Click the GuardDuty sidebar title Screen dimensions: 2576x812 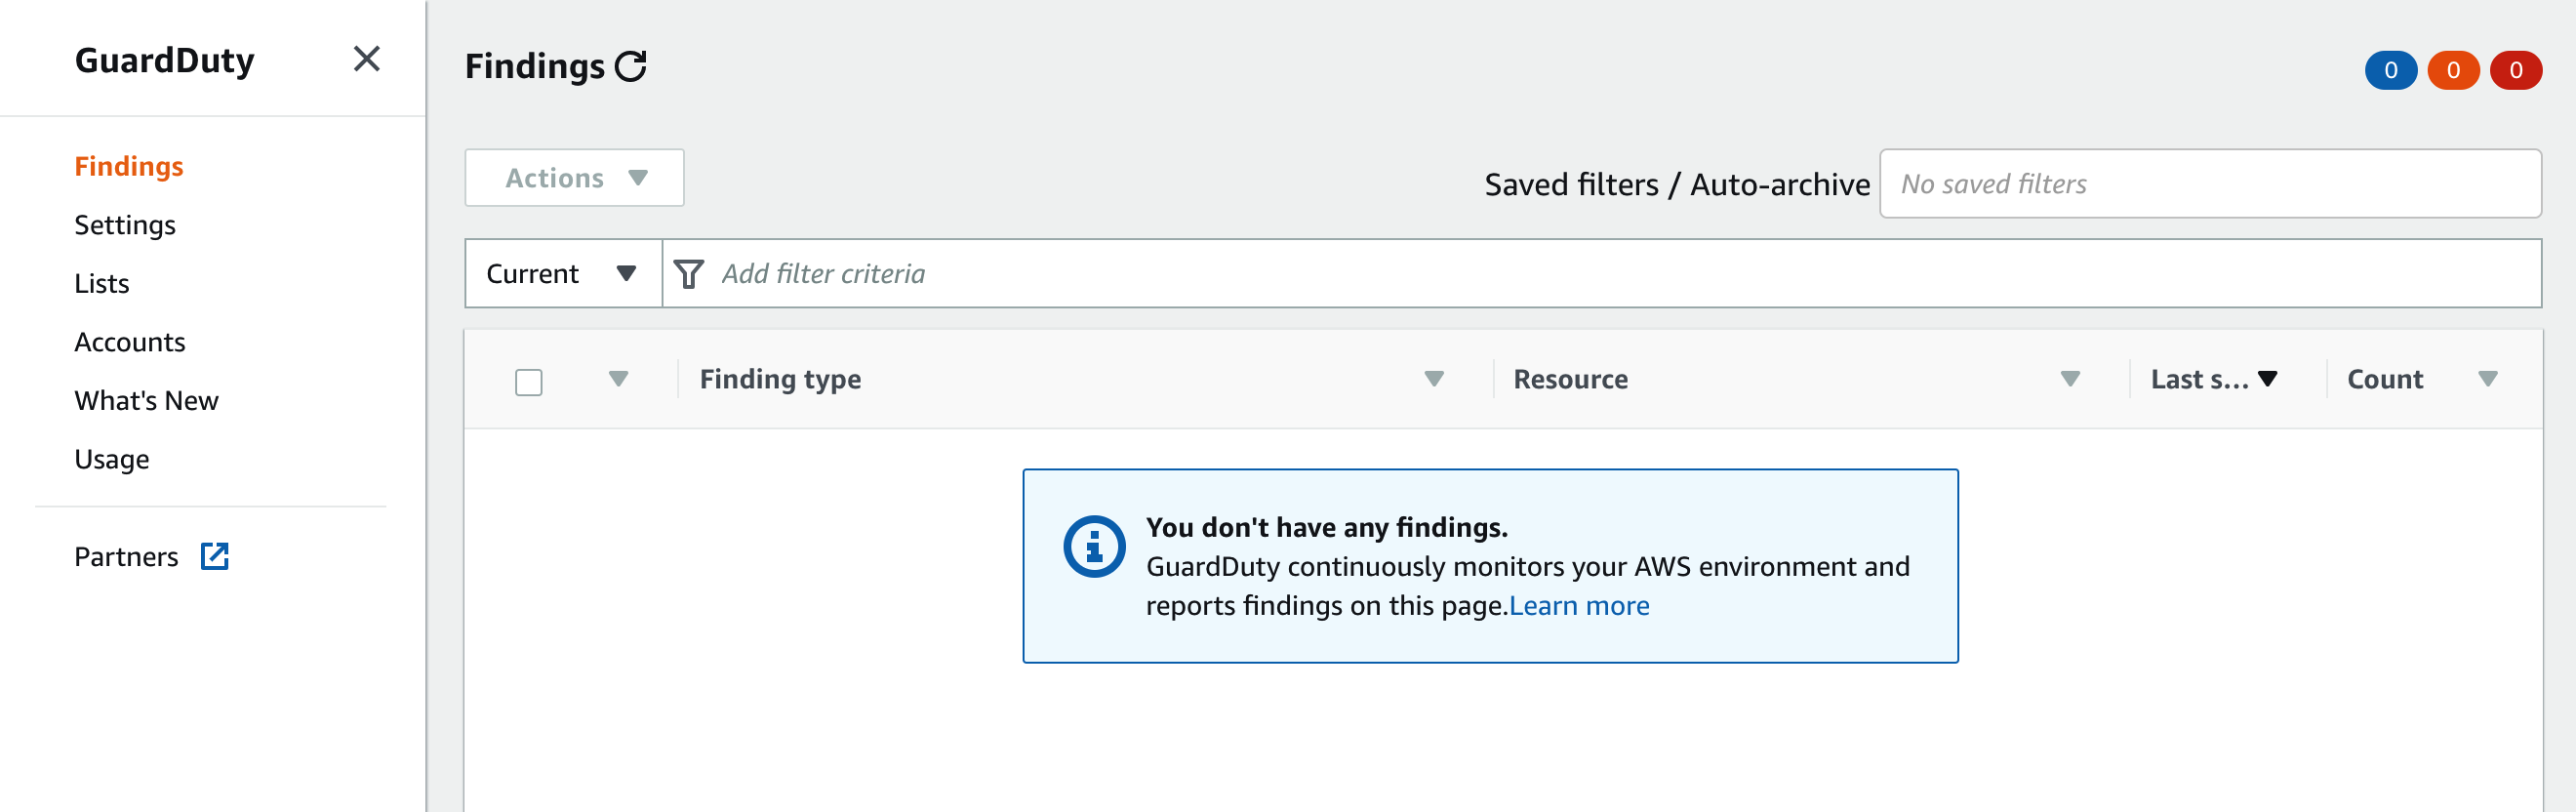165,60
